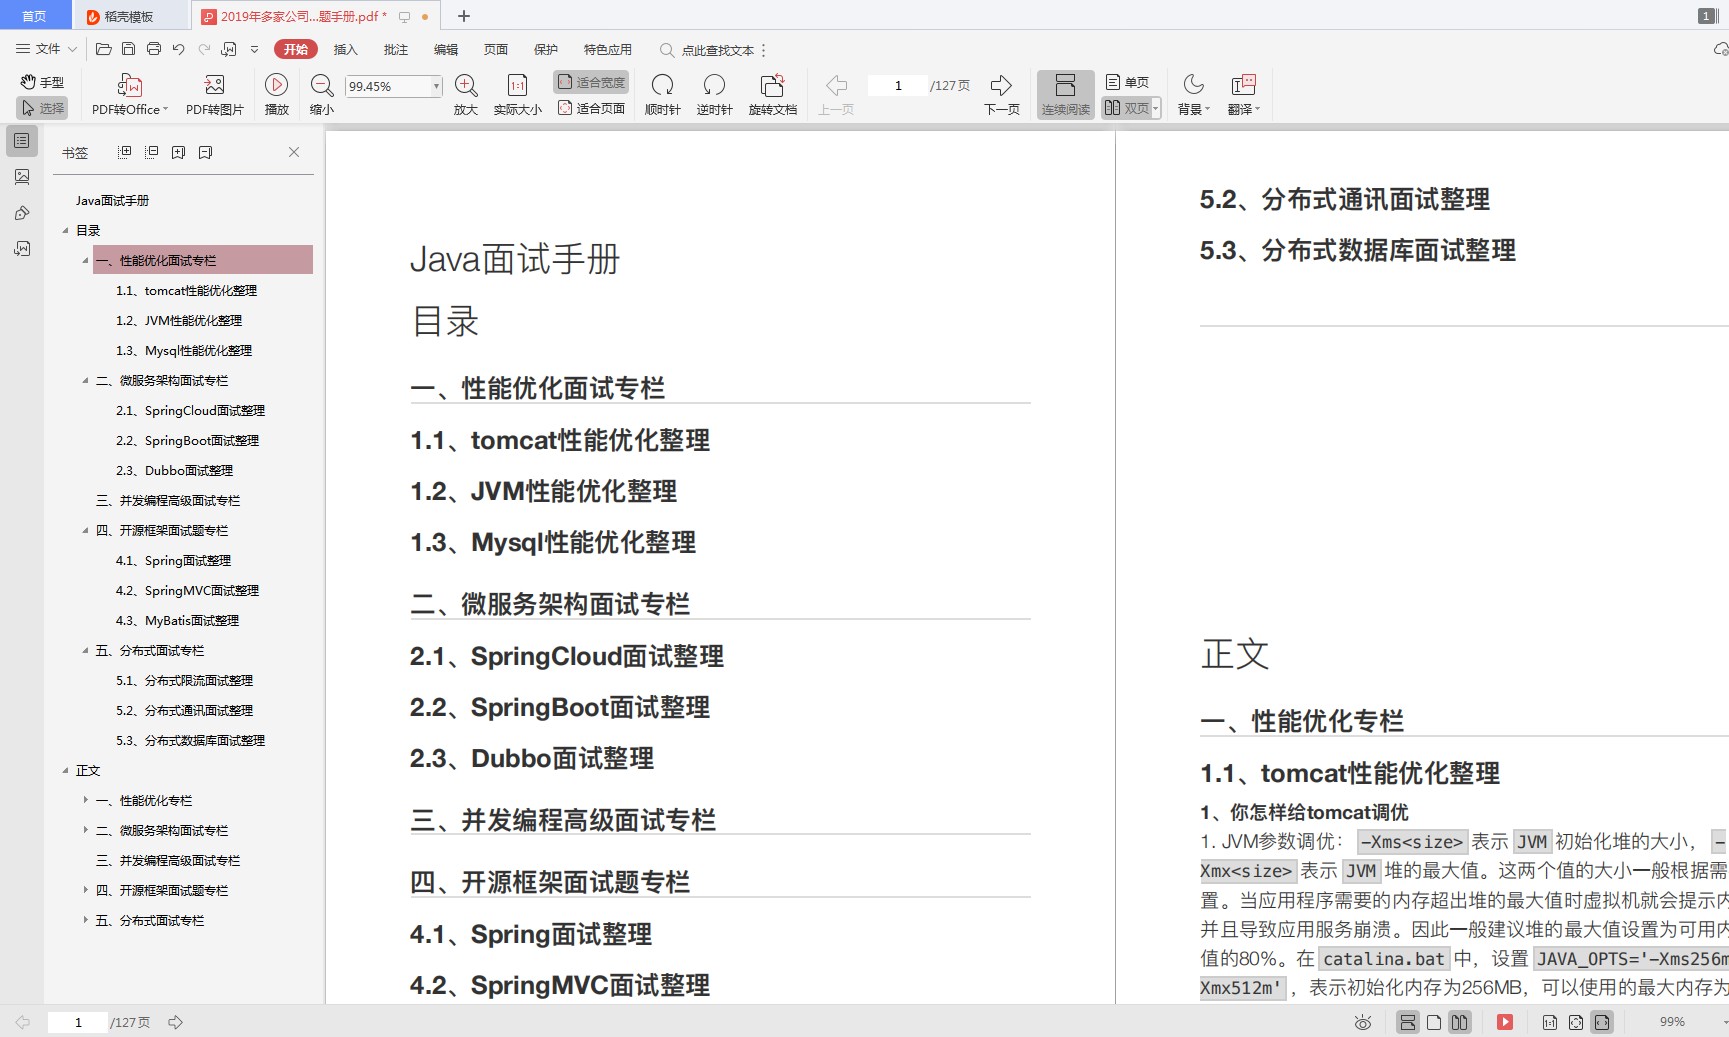
Task: Open the Translate (翻译) tool
Action: 1243,95
